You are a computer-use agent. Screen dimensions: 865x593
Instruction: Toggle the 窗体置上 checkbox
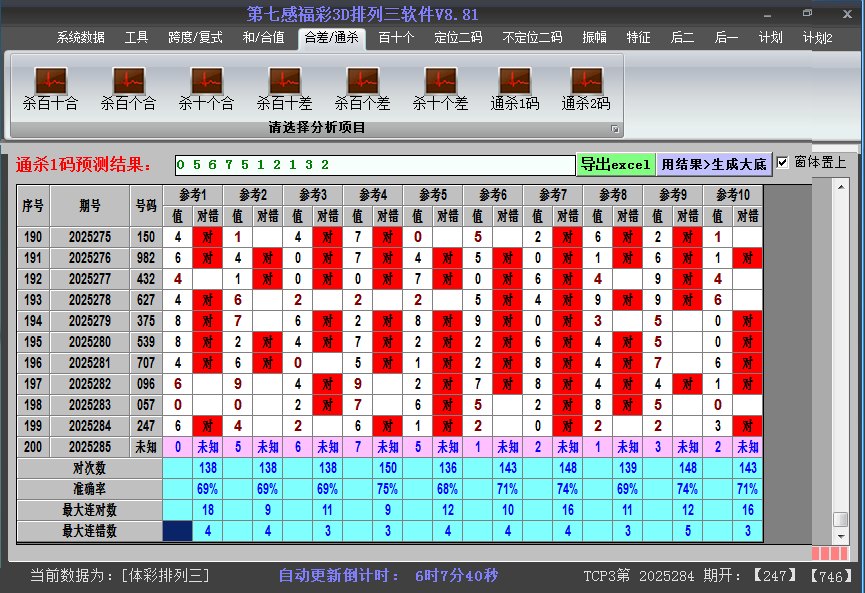(x=783, y=163)
